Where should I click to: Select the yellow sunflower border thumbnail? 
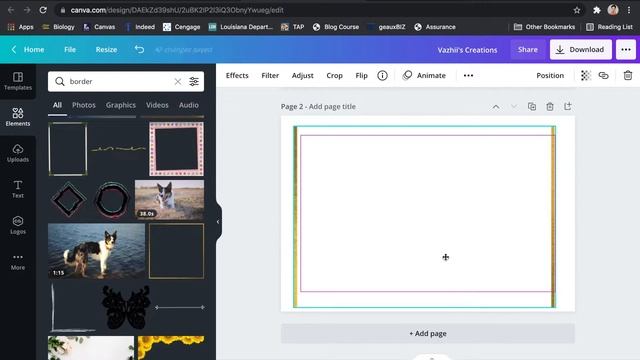tap(171, 348)
